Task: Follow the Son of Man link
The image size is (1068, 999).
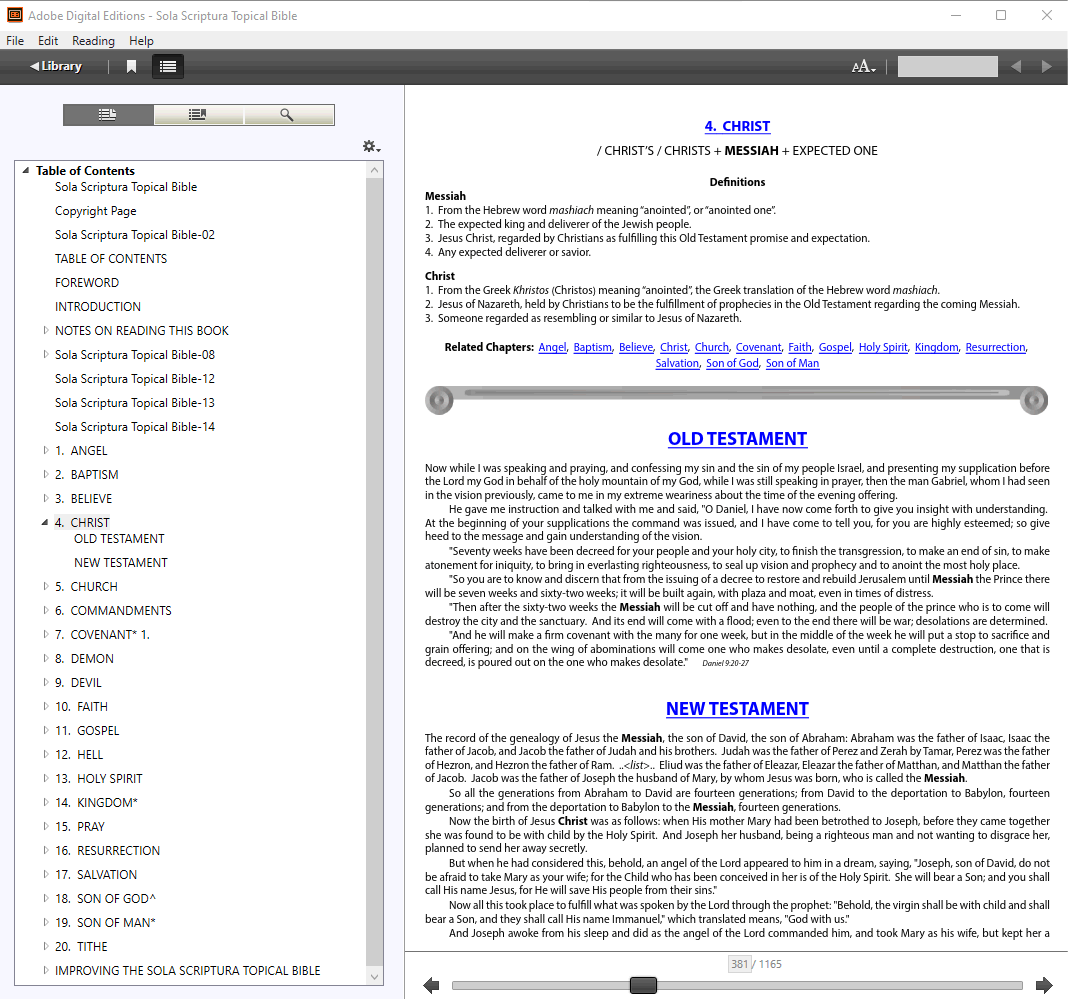Action: click(x=792, y=364)
